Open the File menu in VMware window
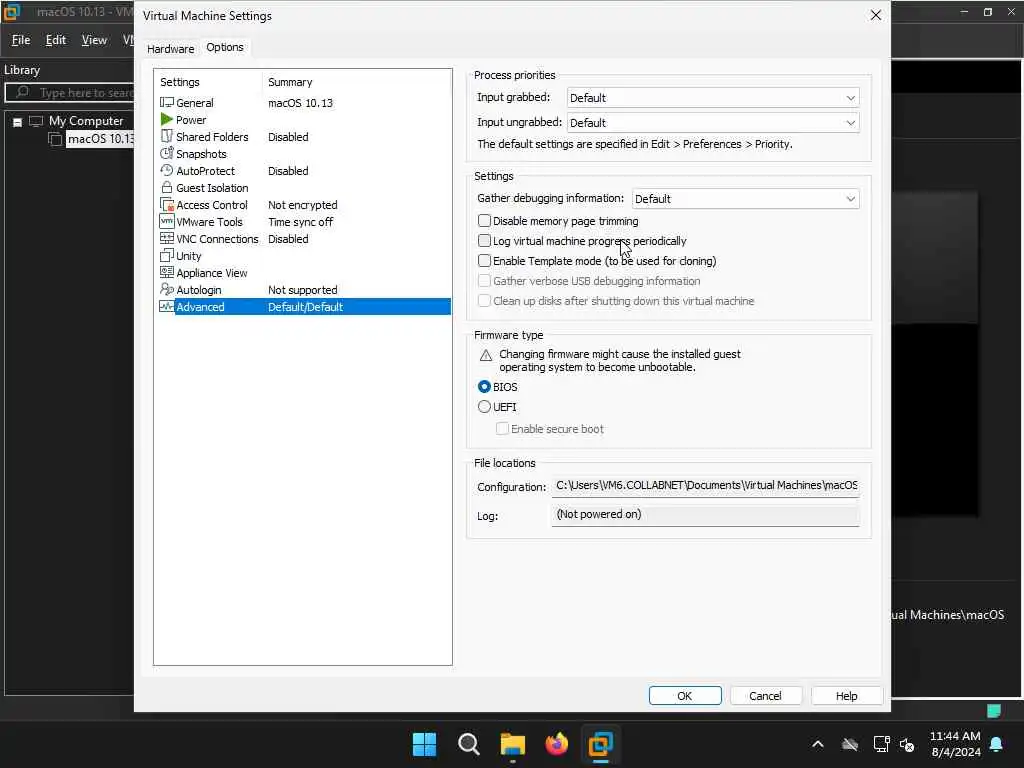The image size is (1024, 768). 21,40
